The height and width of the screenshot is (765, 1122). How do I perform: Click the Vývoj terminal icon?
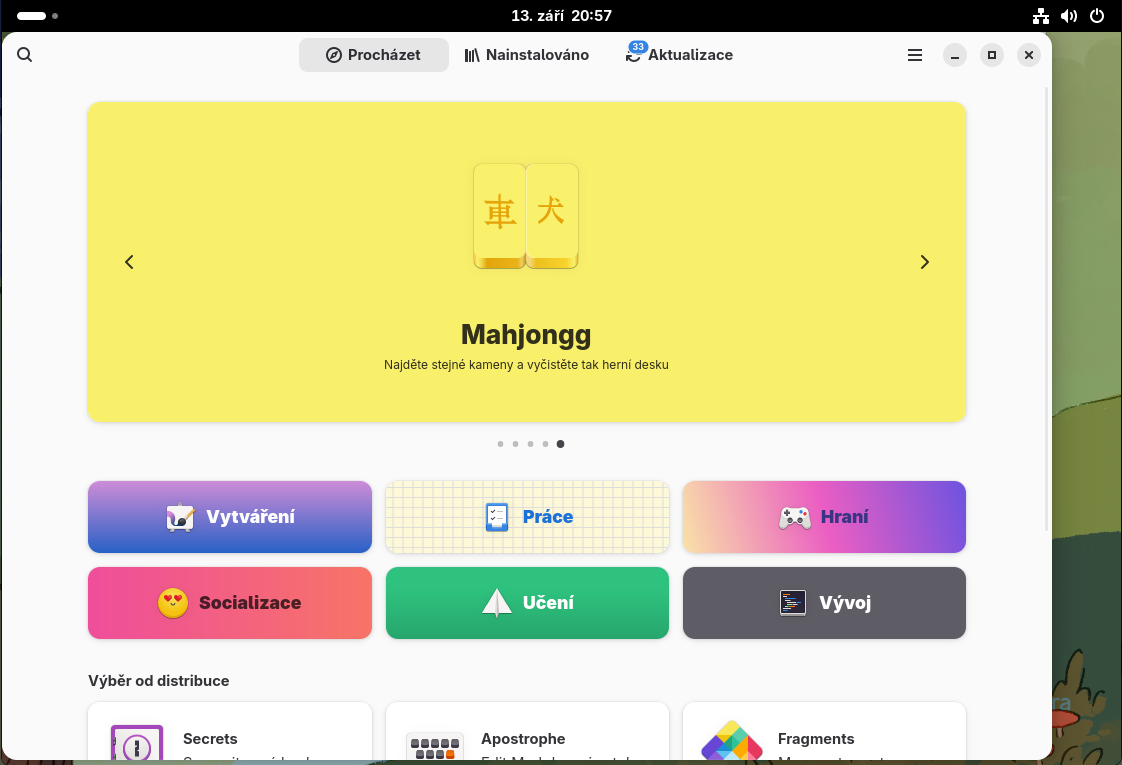[x=793, y=603]
